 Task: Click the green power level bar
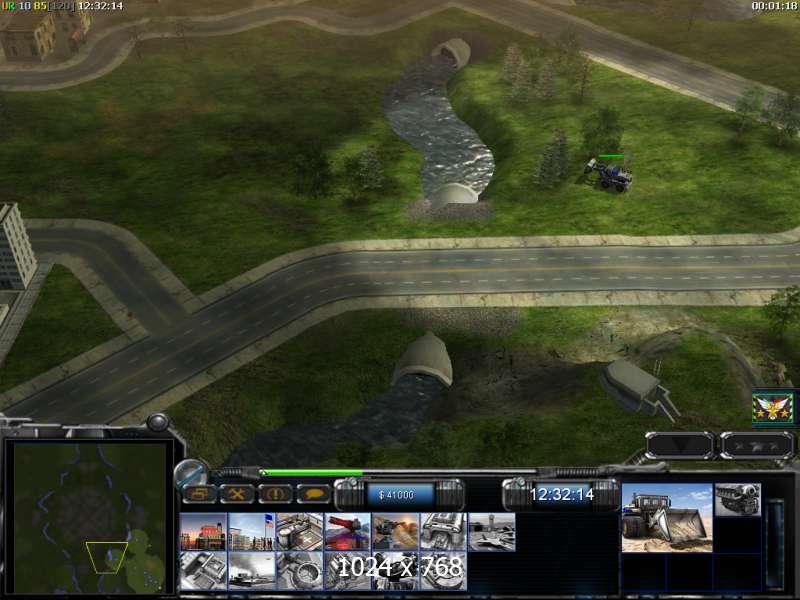[x=311, y=473]
